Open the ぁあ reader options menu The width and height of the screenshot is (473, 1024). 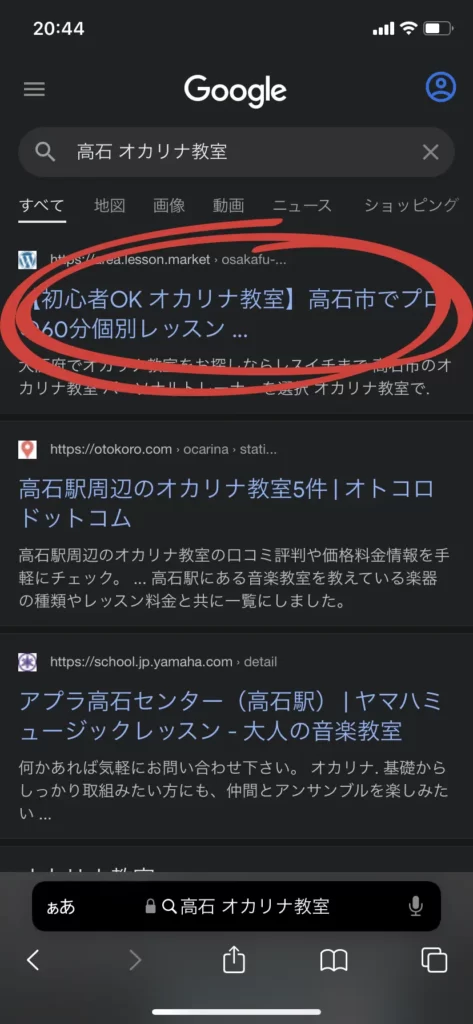coord(61,906)
